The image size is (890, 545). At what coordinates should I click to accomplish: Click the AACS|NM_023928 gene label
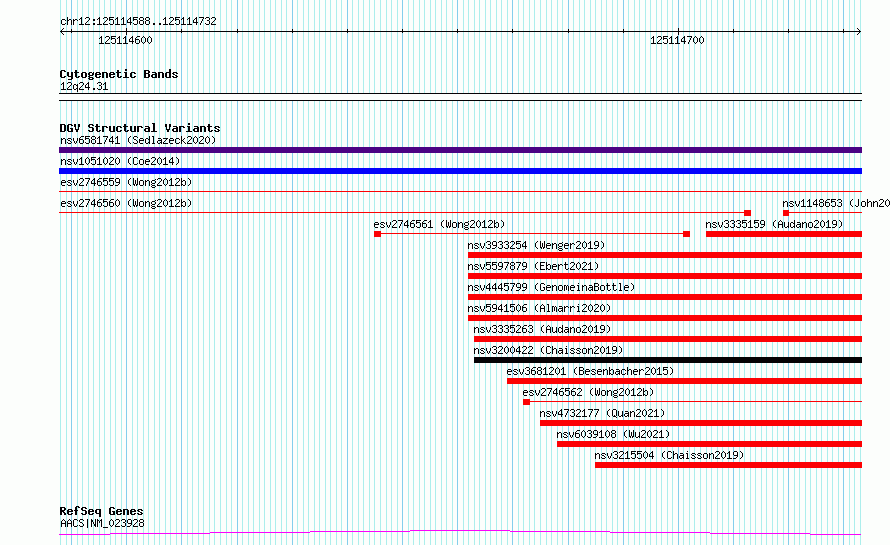pos(102,523)
